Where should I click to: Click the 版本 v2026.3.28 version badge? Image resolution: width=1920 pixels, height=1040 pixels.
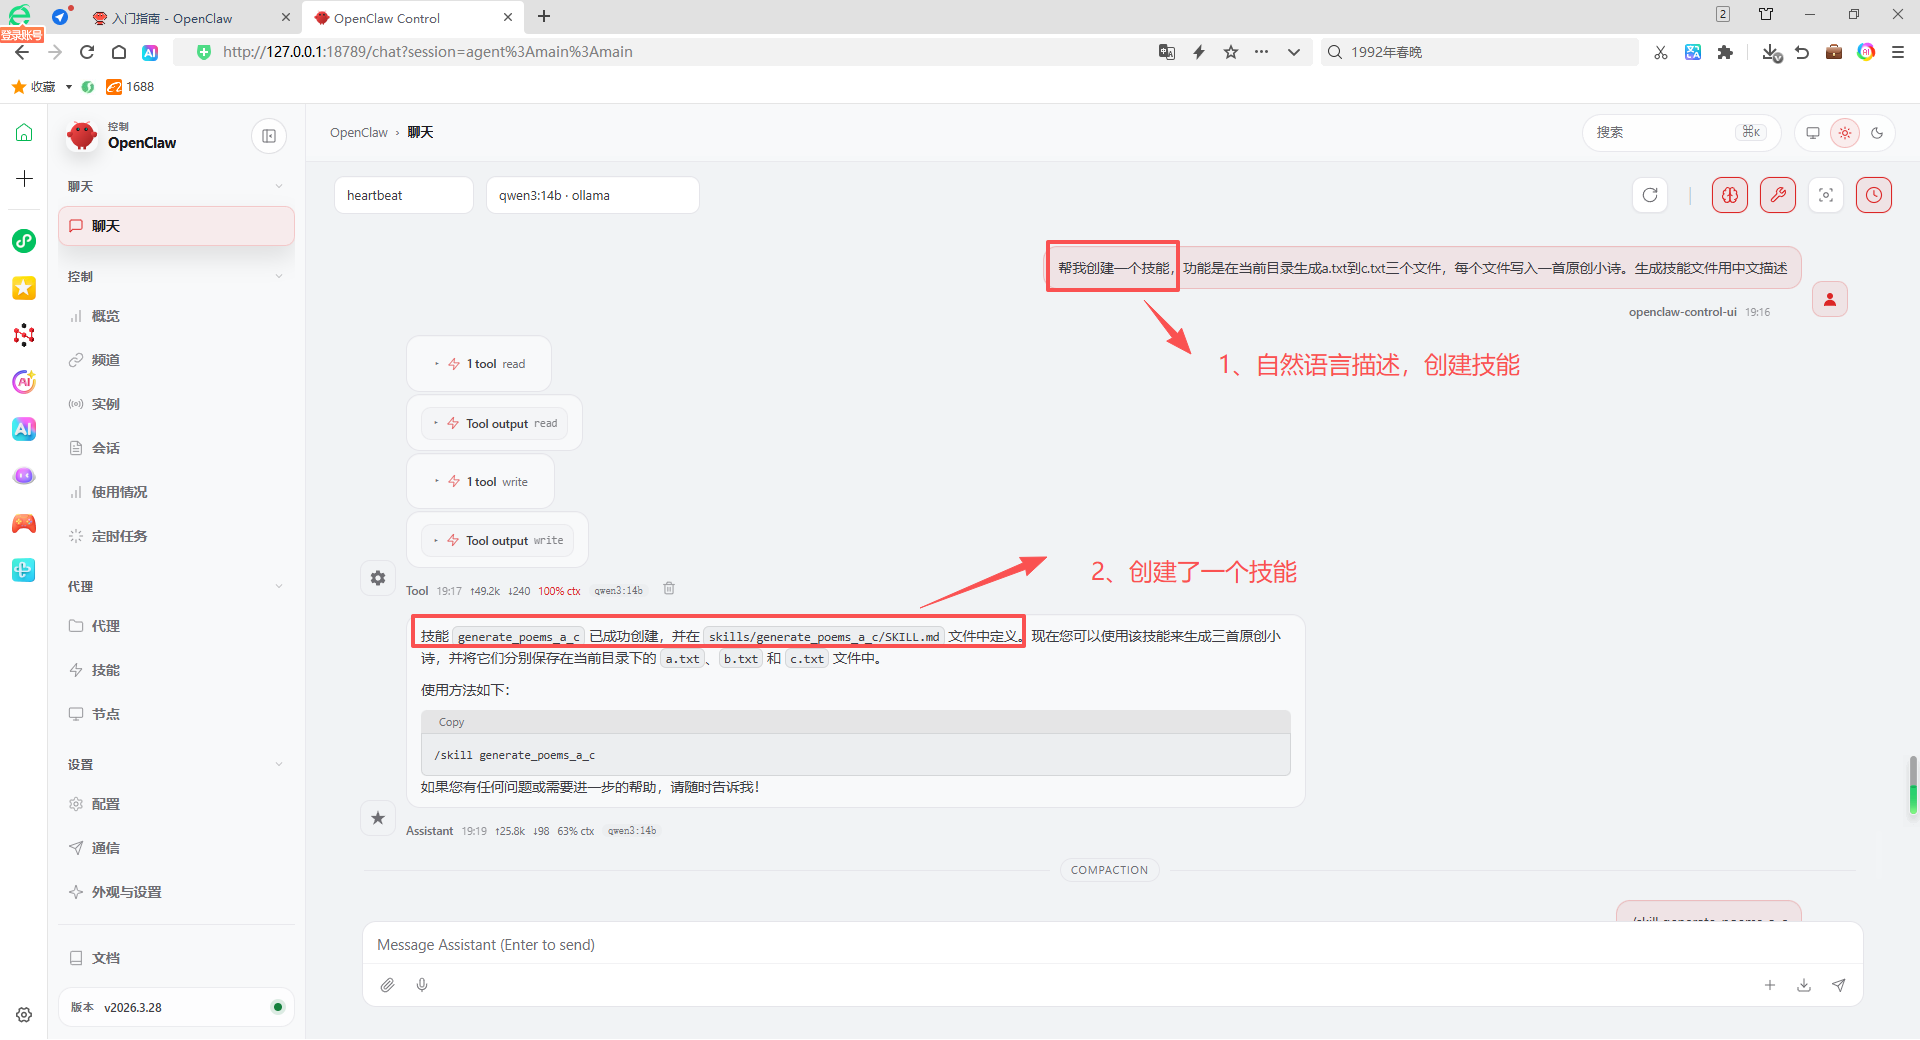[x=176, y=1007]
